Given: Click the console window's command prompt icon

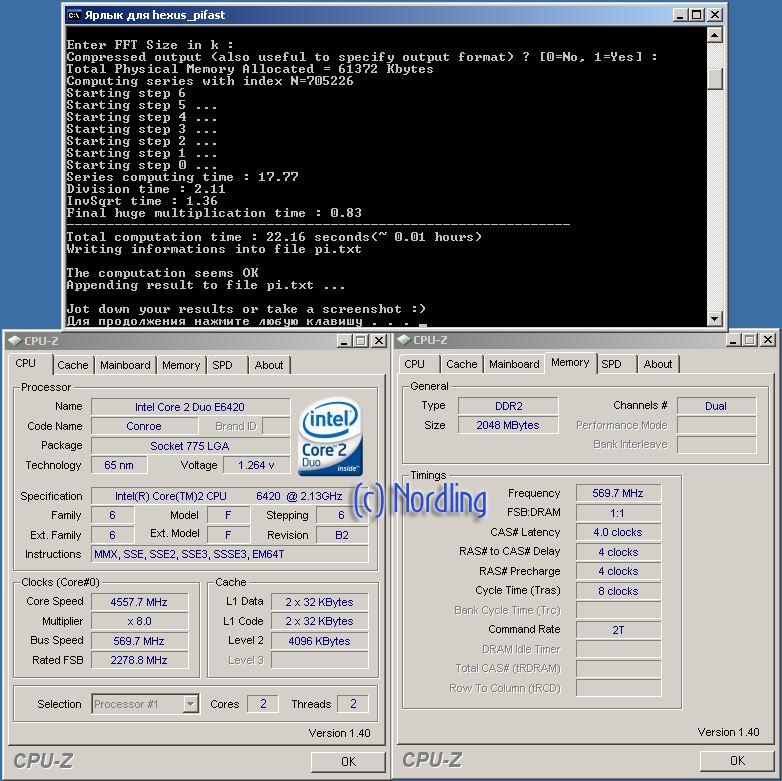Looking at the screenshot, I should click(x=74, y=15).
